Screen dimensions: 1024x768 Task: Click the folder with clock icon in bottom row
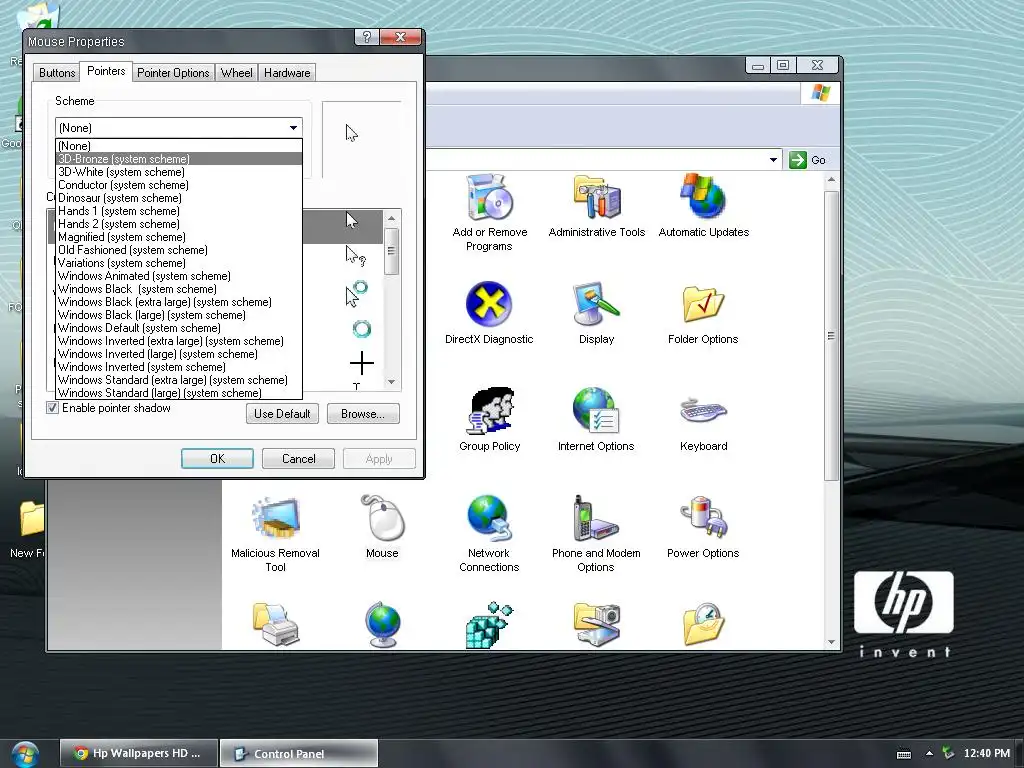[x=703, y=625]
